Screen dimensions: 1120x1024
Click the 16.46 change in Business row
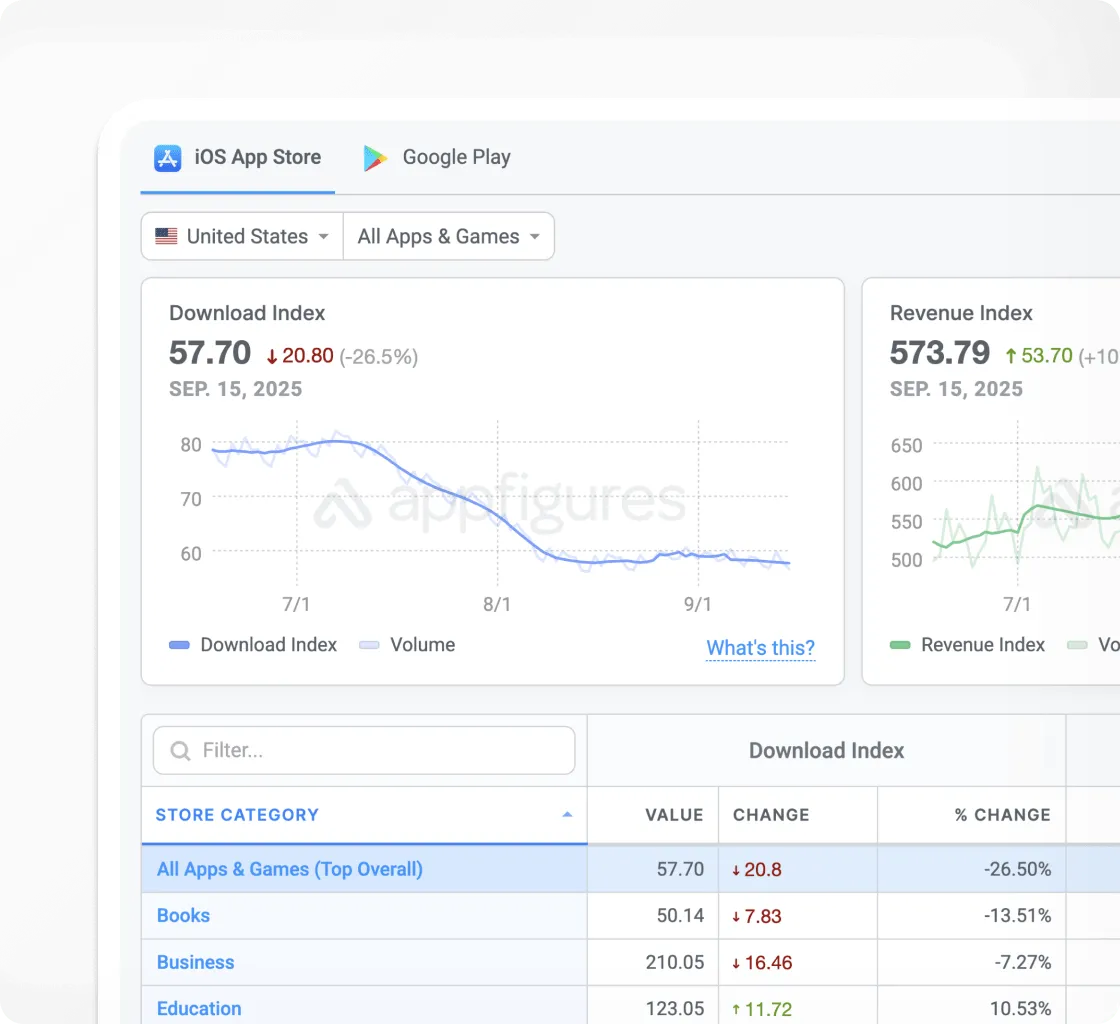pos(762,963)
